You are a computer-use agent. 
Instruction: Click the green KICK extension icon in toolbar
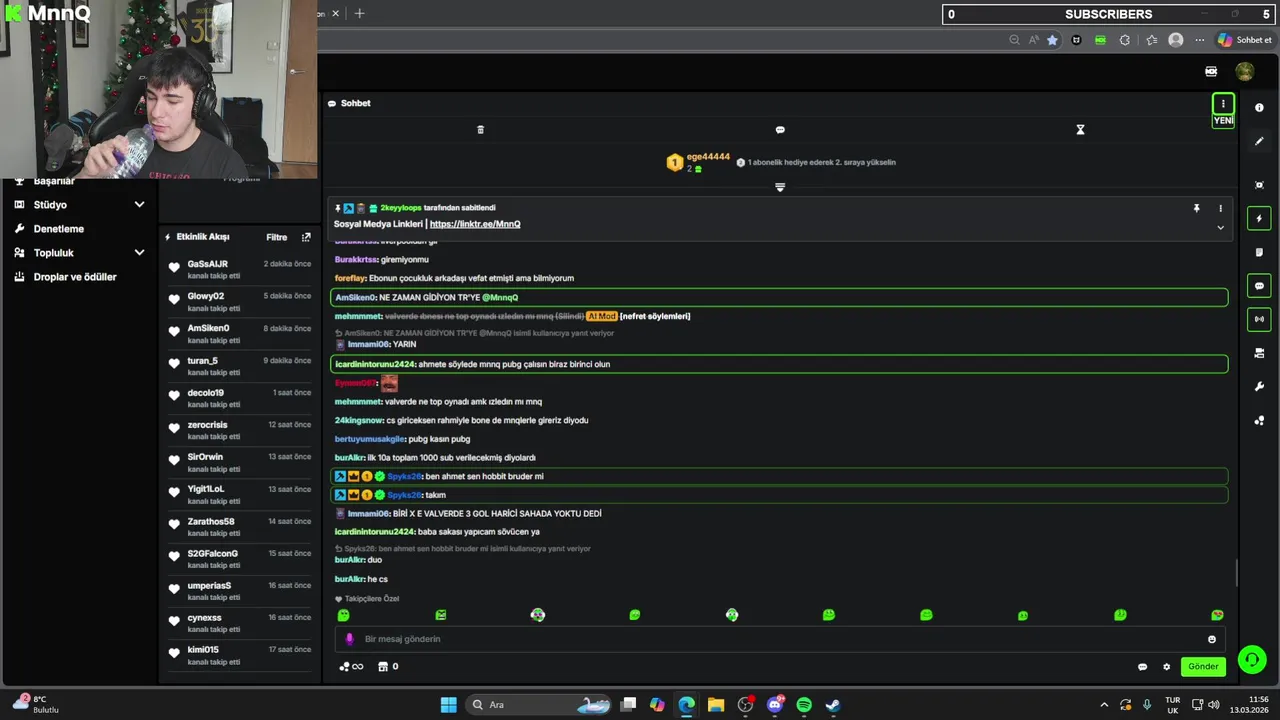[x=1101, y=40]
